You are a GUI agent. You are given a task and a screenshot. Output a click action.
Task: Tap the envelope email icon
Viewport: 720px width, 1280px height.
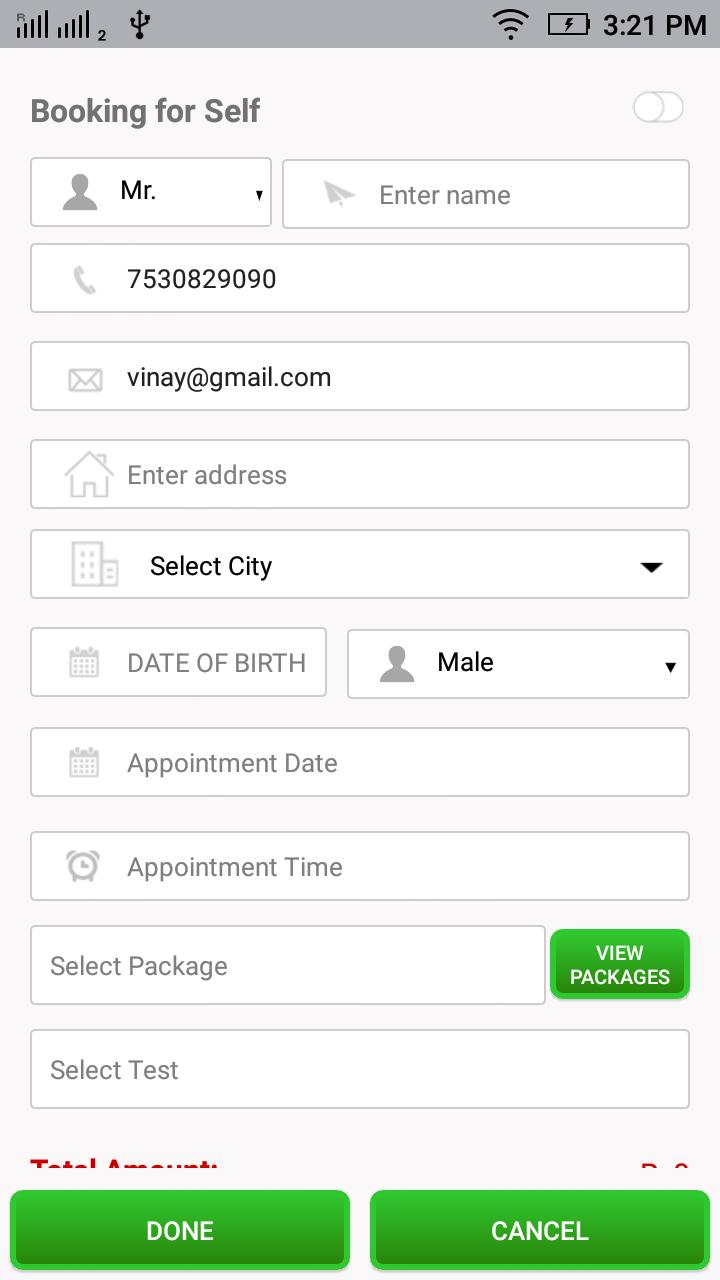(x=85, y=379)
